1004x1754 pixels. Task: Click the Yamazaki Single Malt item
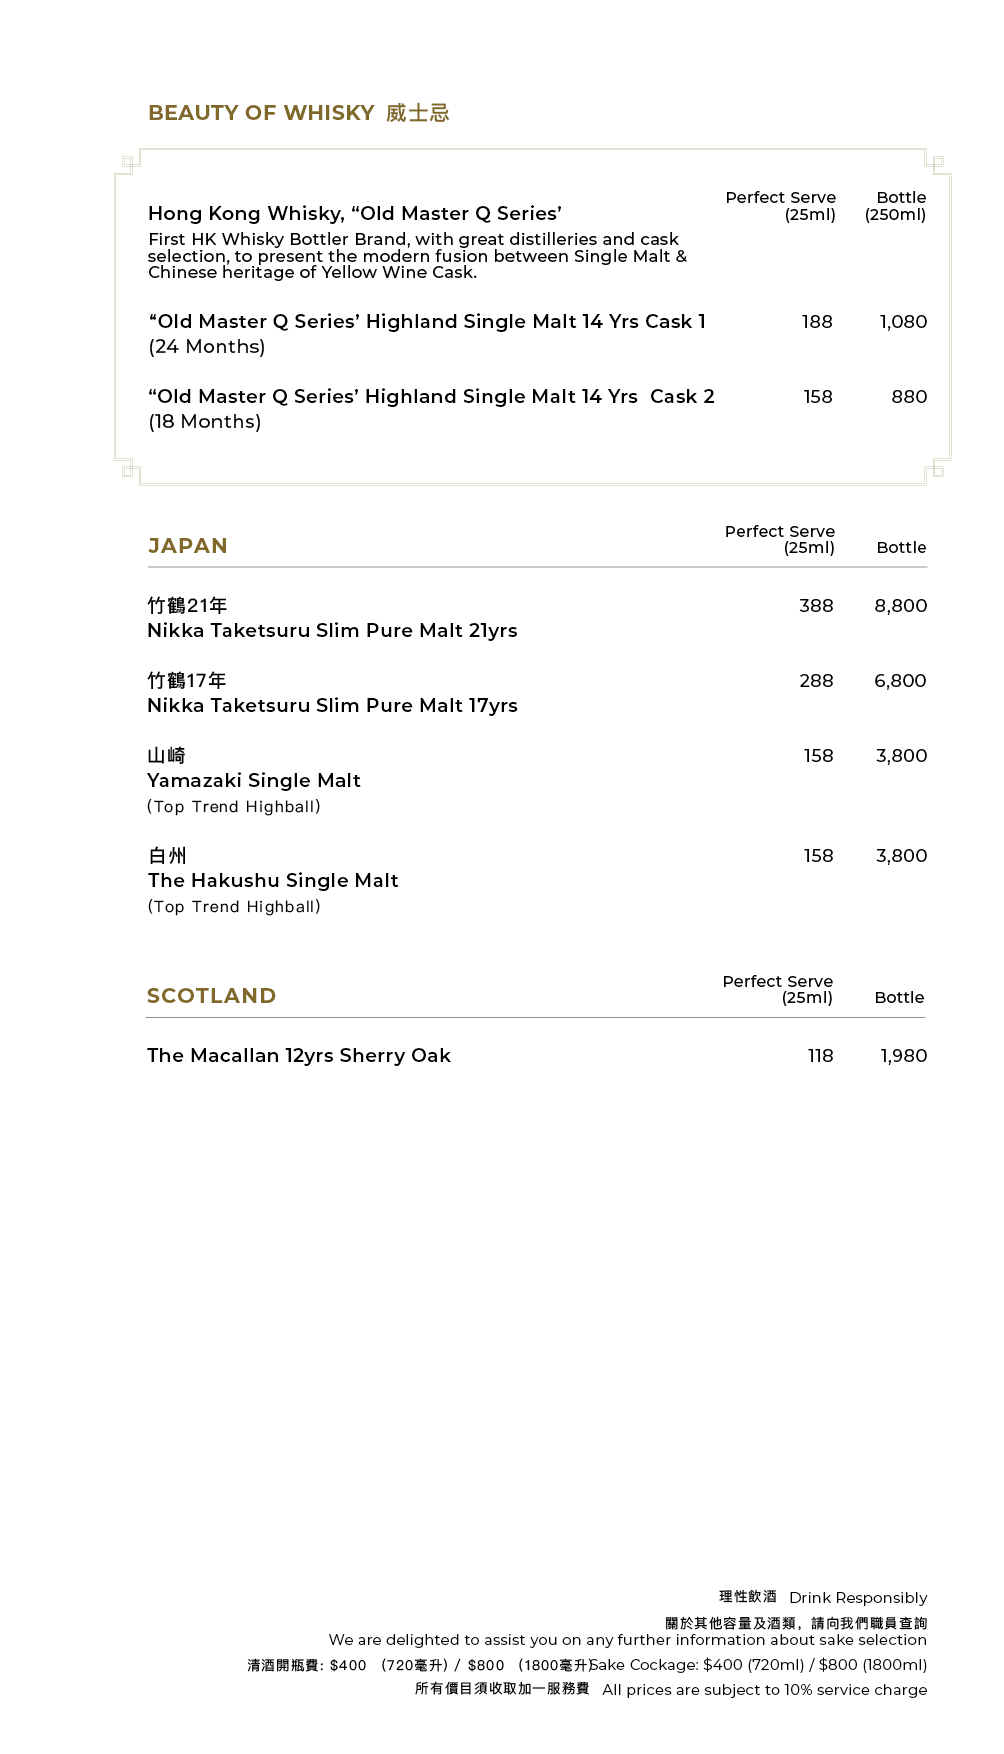[254, 781]
